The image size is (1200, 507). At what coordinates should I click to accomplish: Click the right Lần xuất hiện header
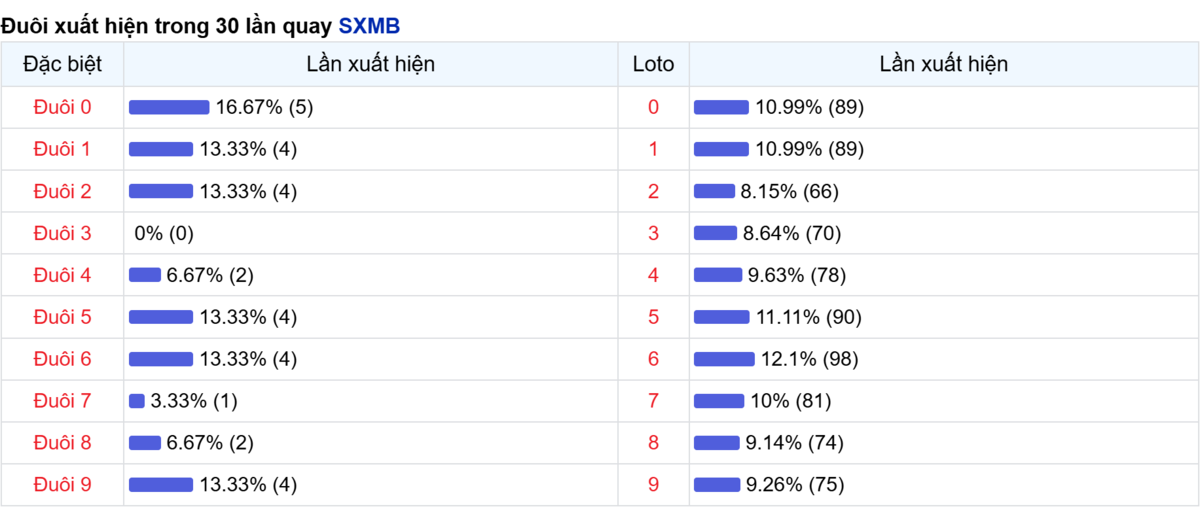pos(944,64)
